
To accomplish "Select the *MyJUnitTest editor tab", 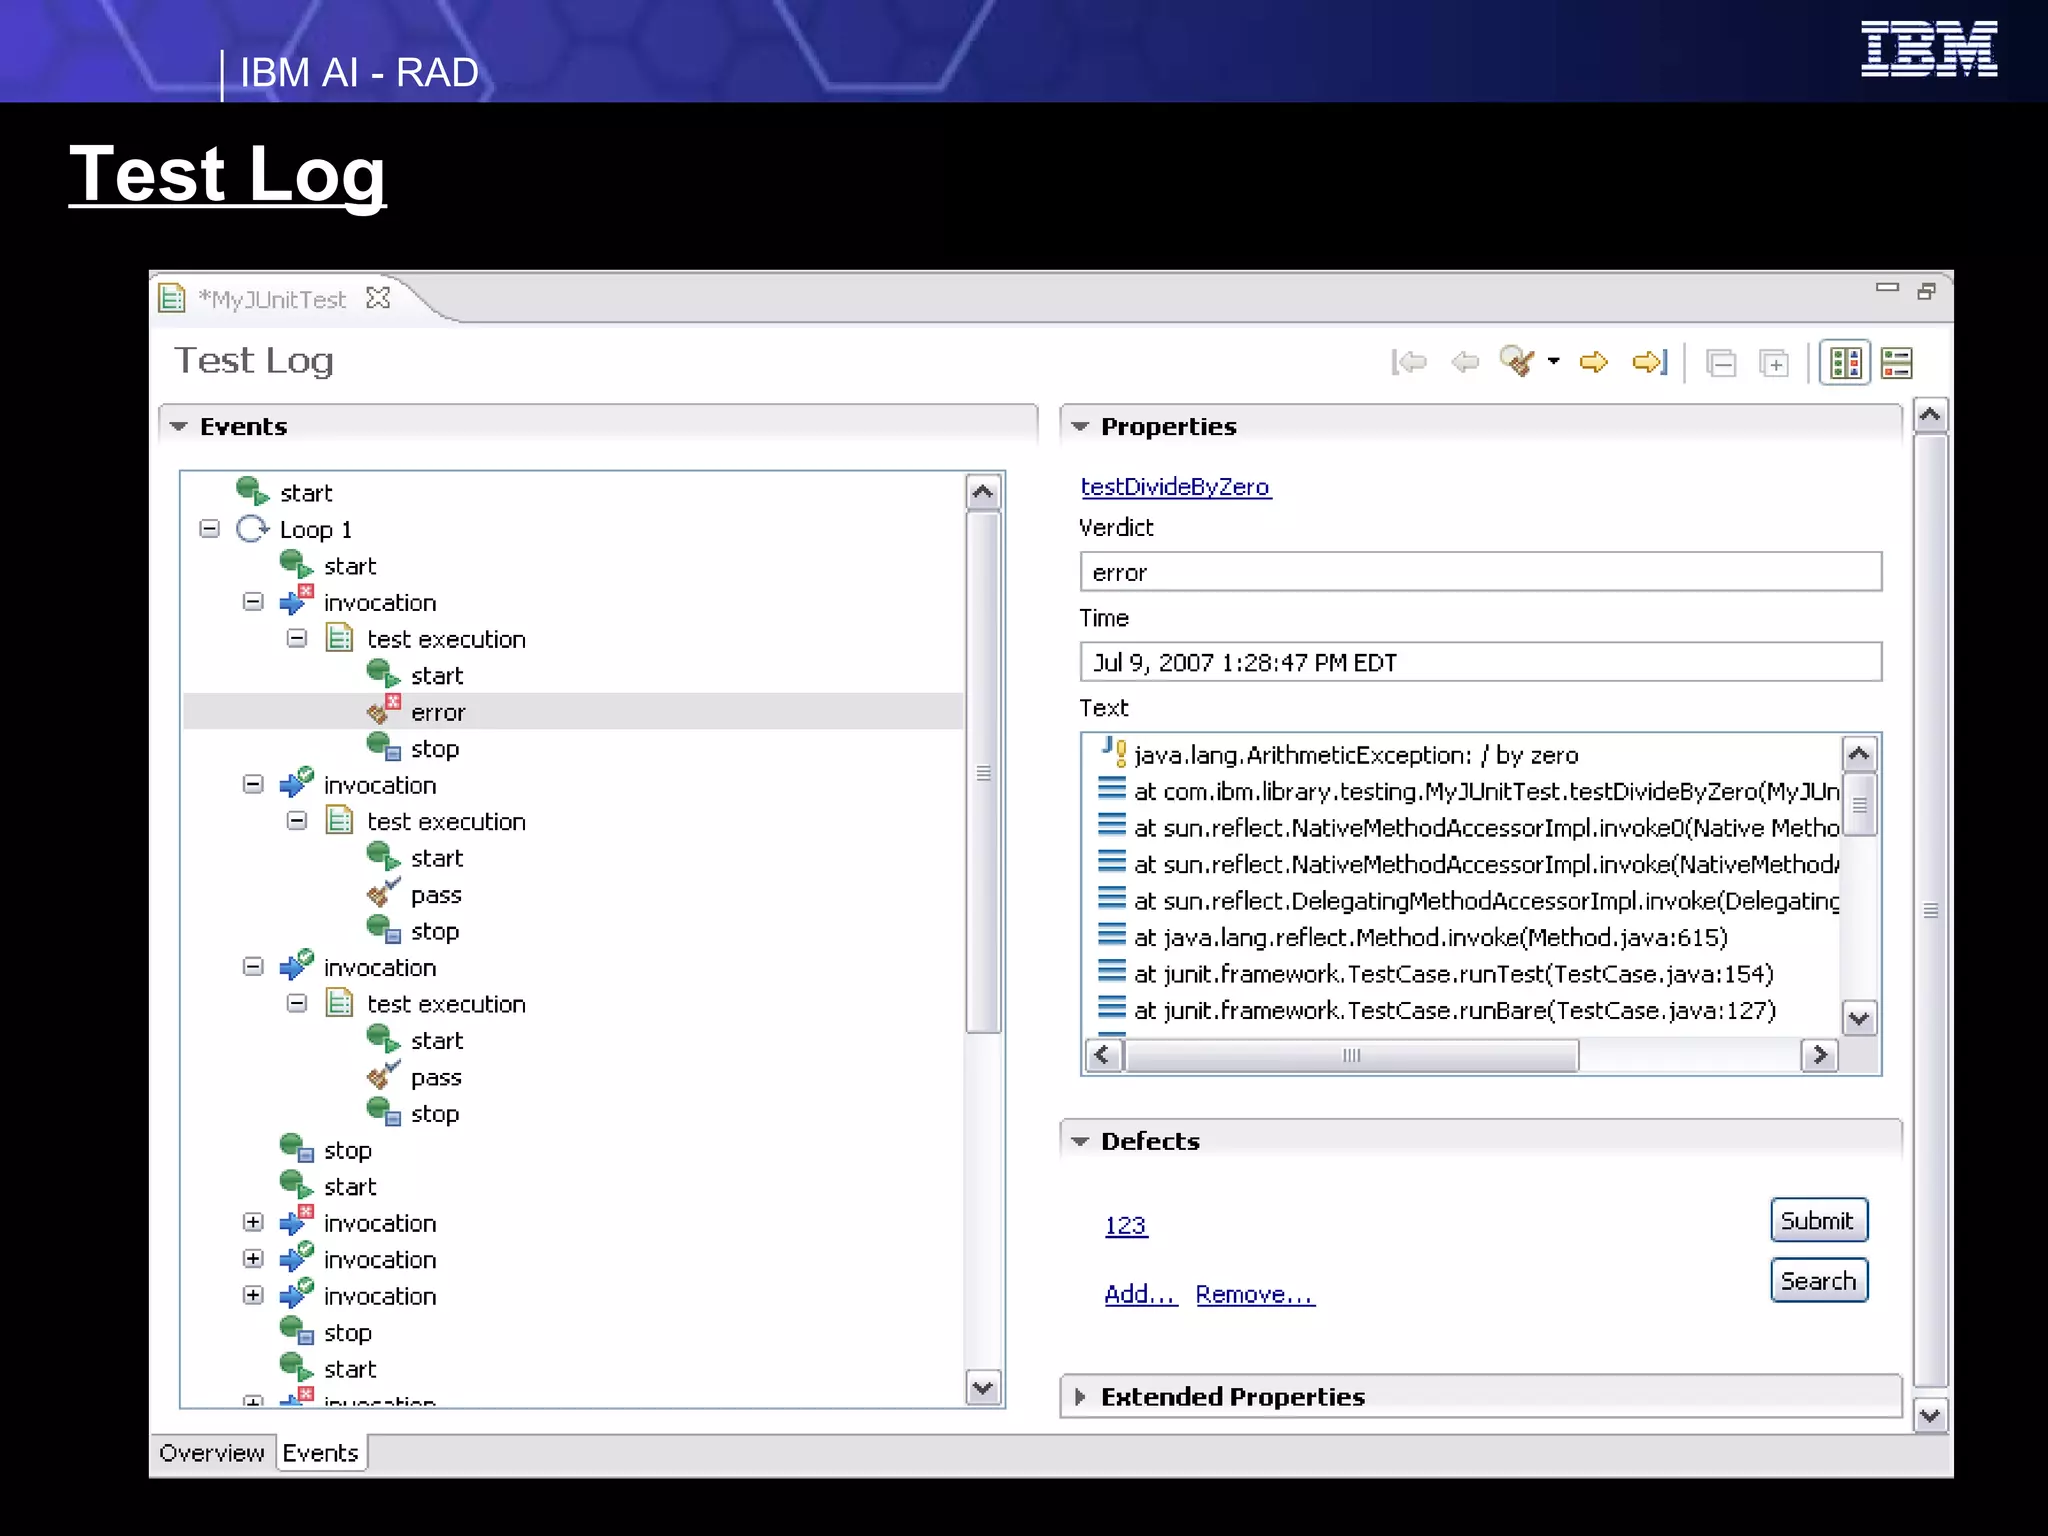I will 272,299.
